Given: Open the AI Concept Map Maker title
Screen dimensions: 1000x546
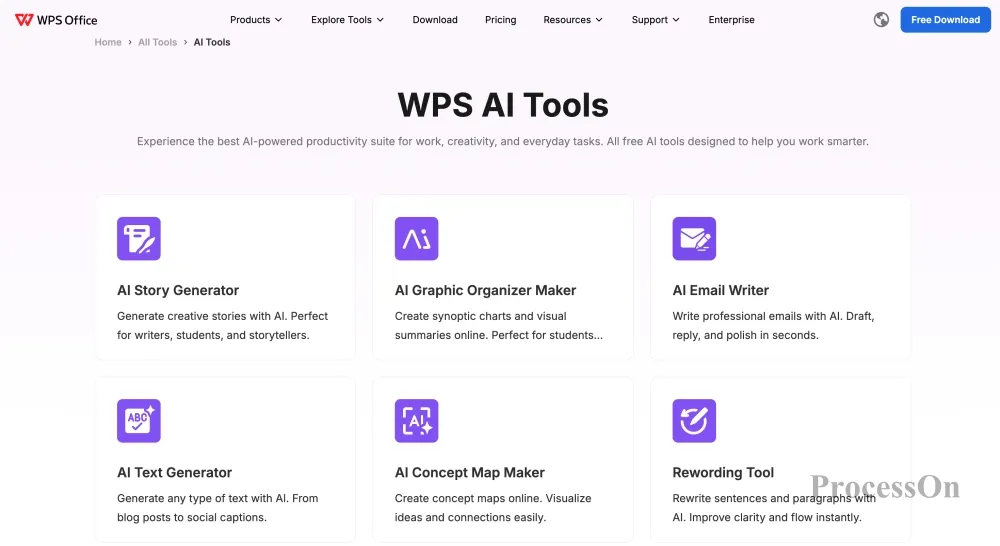Looking at the screenshot, I should tap(469, 473).
